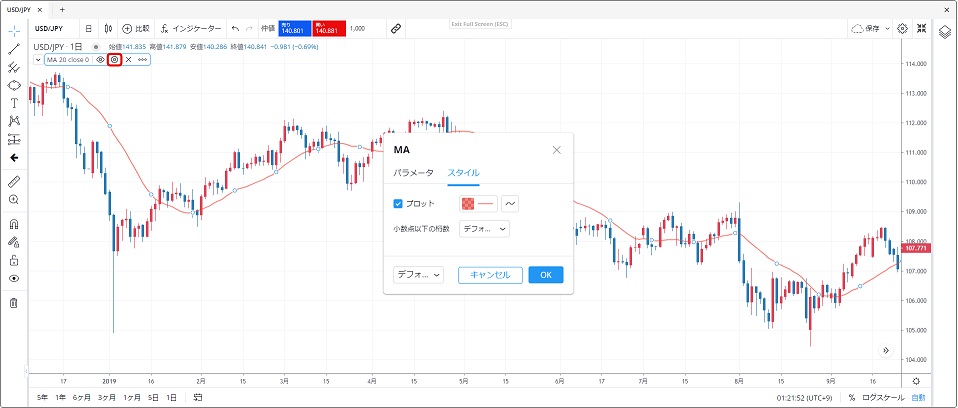The image size is (958, 408).
Task: Open MA indicator settings gear icon
Action: point(114,60)
